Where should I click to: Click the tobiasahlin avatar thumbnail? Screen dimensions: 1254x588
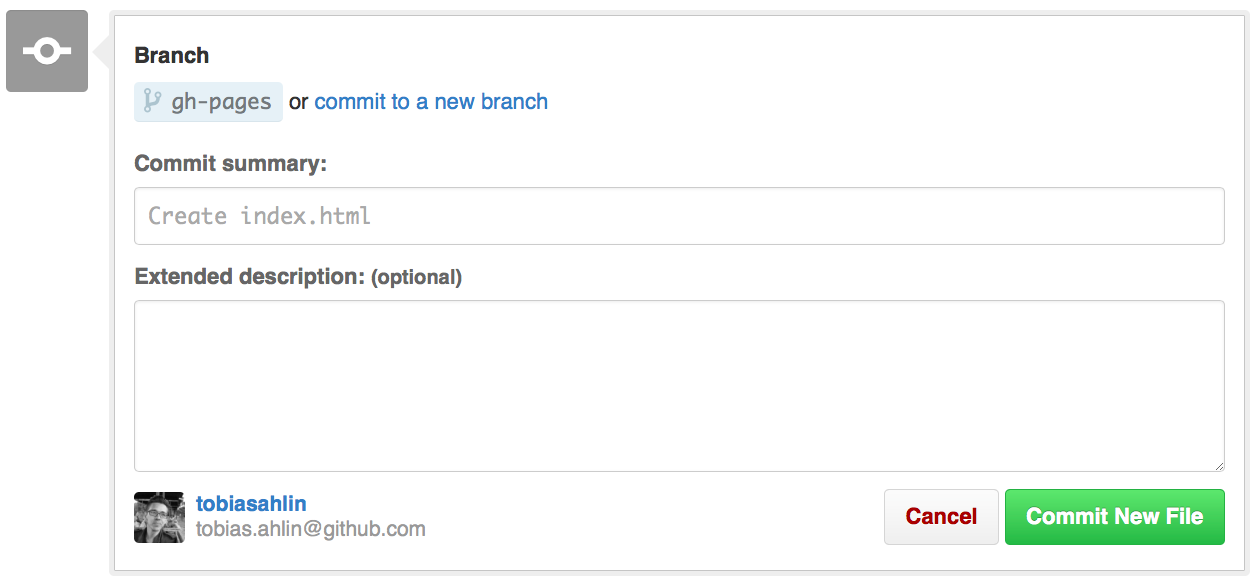[160, 517]
